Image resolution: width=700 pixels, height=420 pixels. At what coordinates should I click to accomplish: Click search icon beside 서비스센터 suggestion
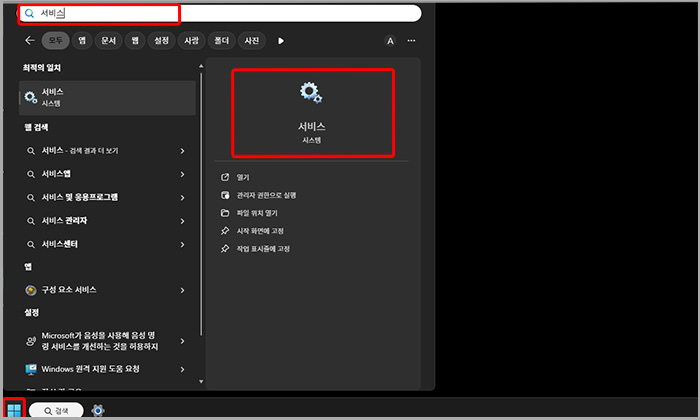pos(31,245)
